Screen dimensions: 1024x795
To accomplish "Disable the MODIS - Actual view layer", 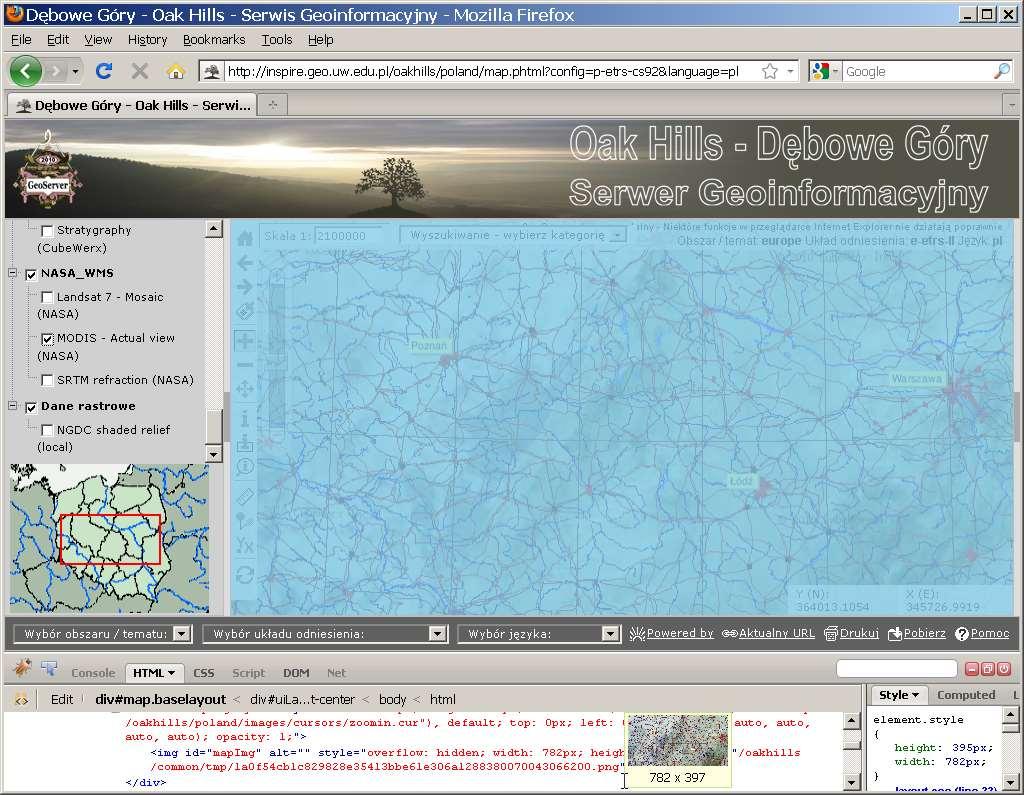I will coord(47,339).
